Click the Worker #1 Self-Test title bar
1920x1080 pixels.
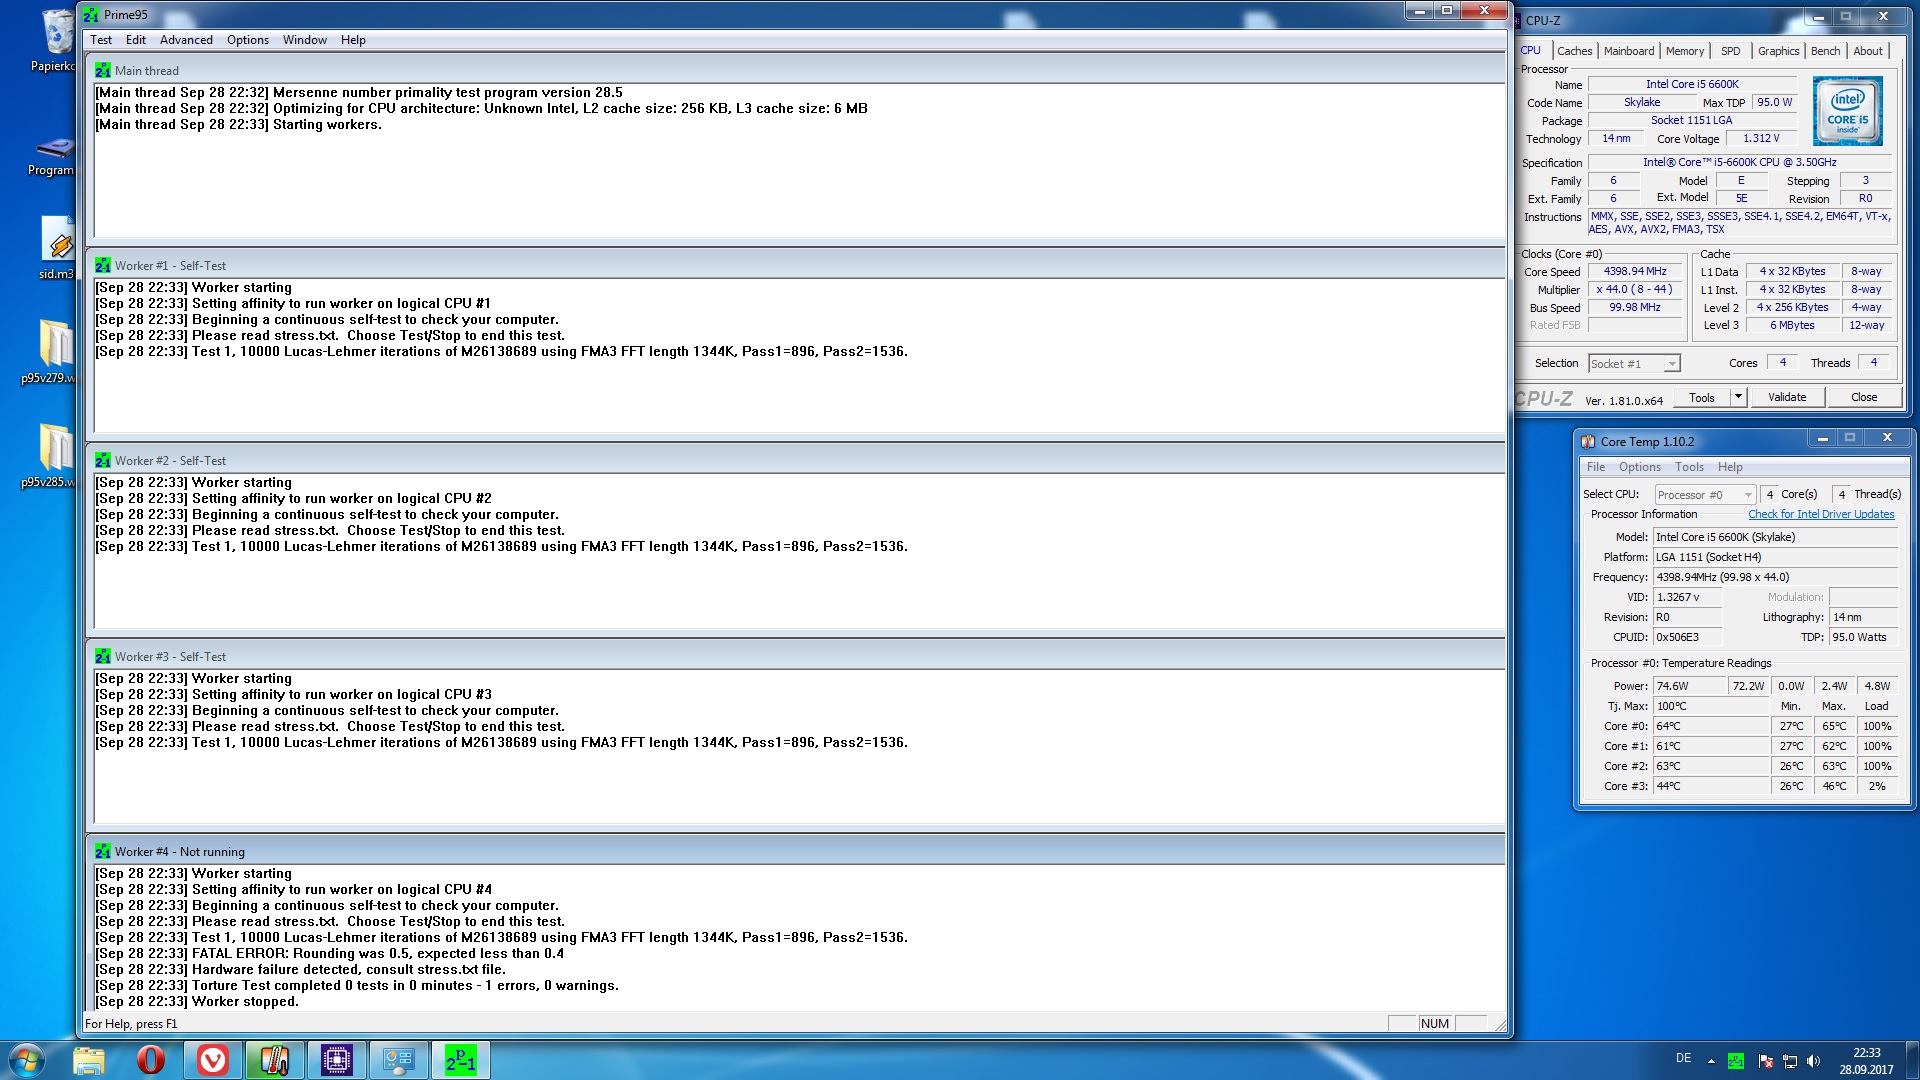point(600,266)
